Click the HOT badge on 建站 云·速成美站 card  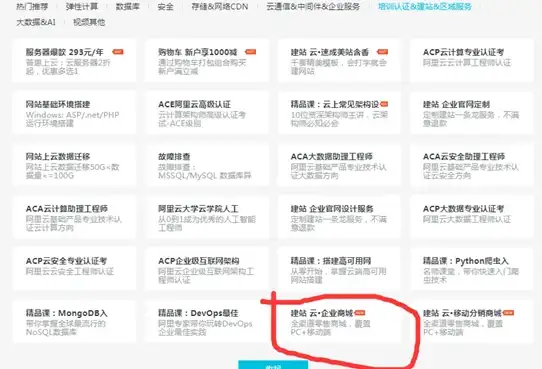pos(382,52)
